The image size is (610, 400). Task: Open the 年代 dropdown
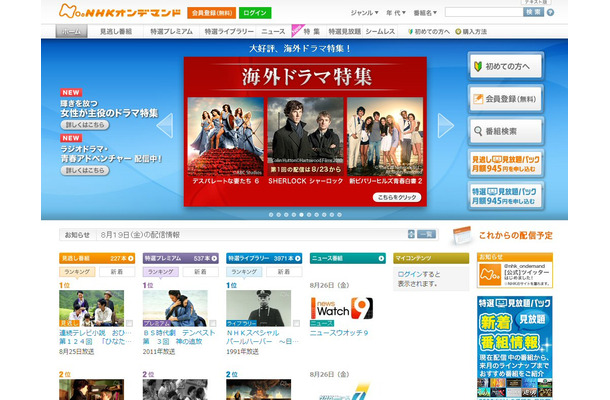tap(396, 13)
